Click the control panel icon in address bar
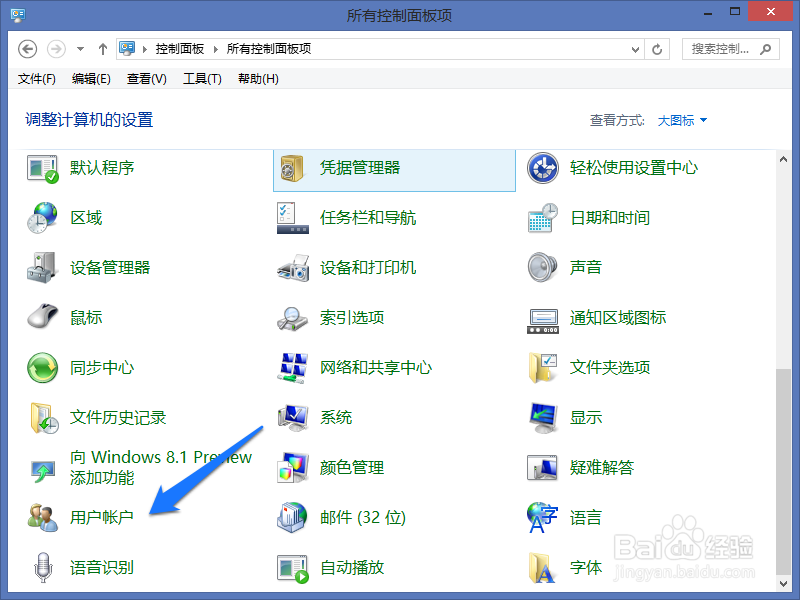This screenshot has height=600, width=800. (127, 48)
